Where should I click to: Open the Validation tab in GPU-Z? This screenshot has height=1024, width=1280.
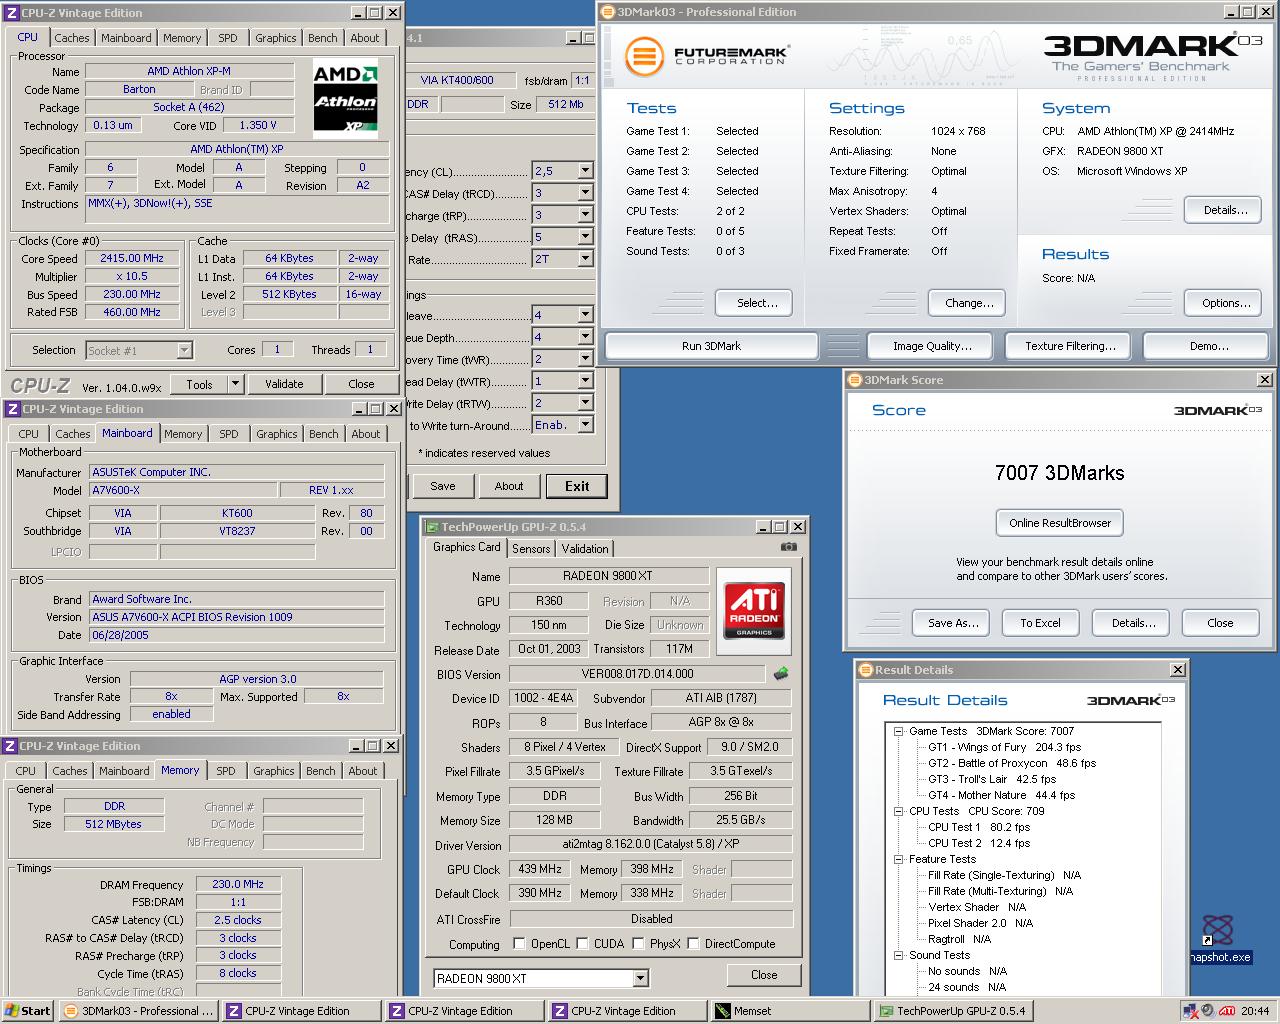(585, 549)
